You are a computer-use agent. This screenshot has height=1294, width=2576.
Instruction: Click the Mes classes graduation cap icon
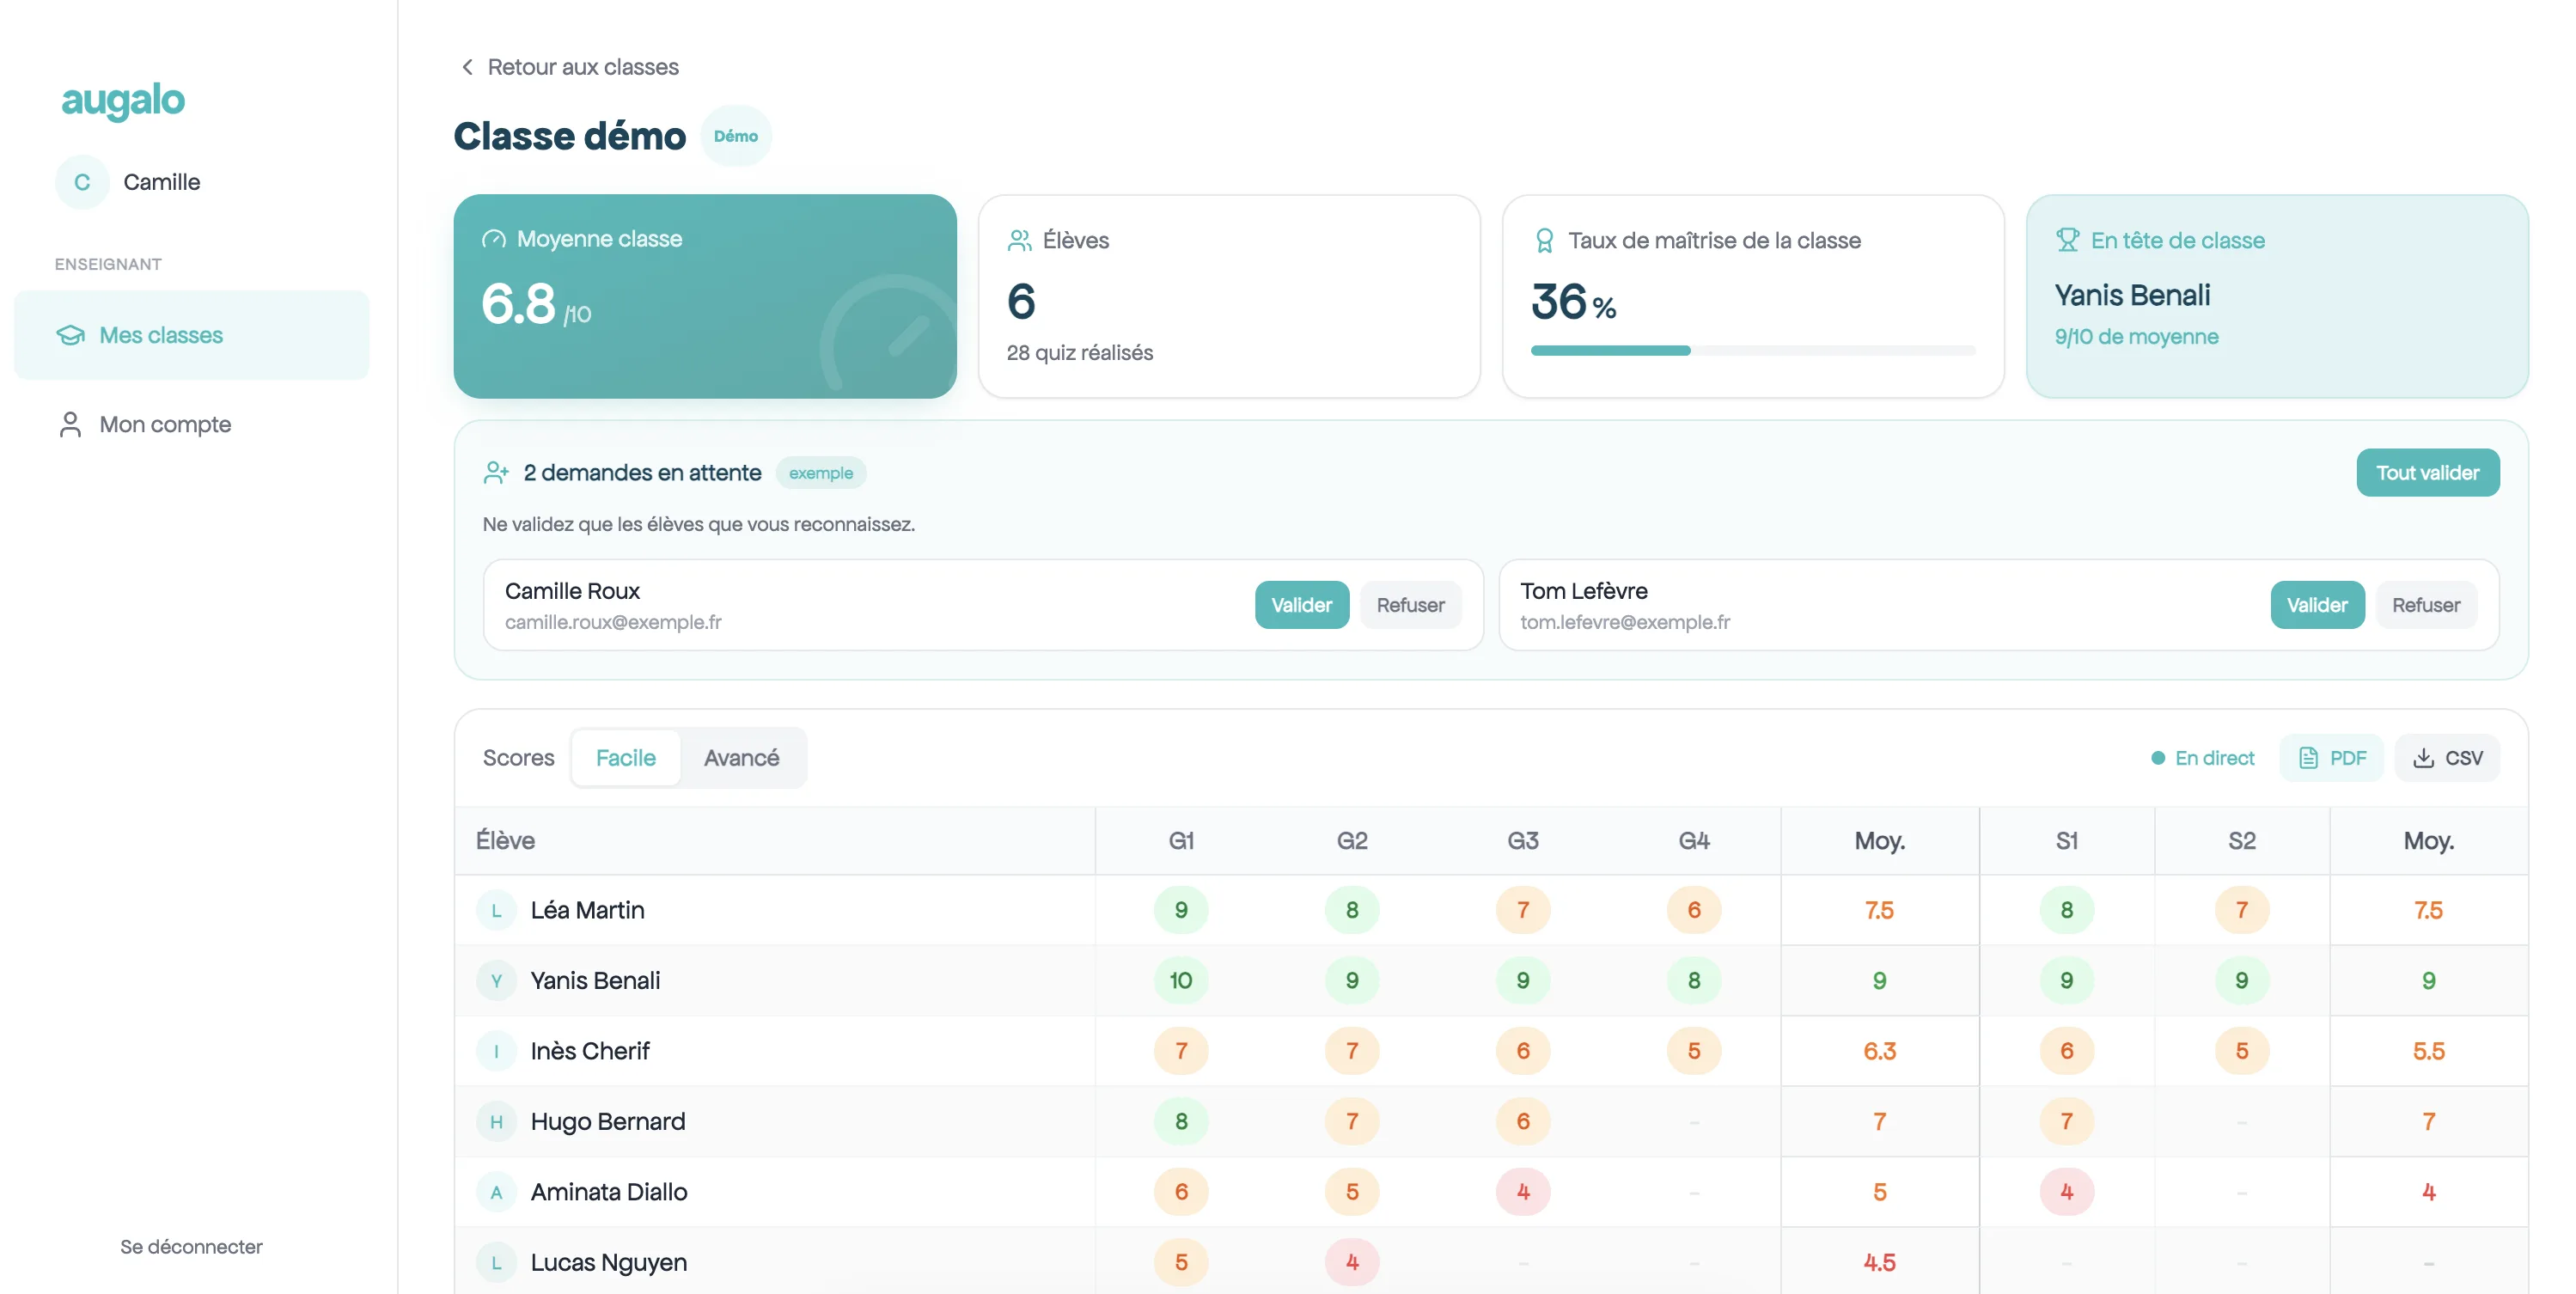pyautogui.click(x=70, y=335)
